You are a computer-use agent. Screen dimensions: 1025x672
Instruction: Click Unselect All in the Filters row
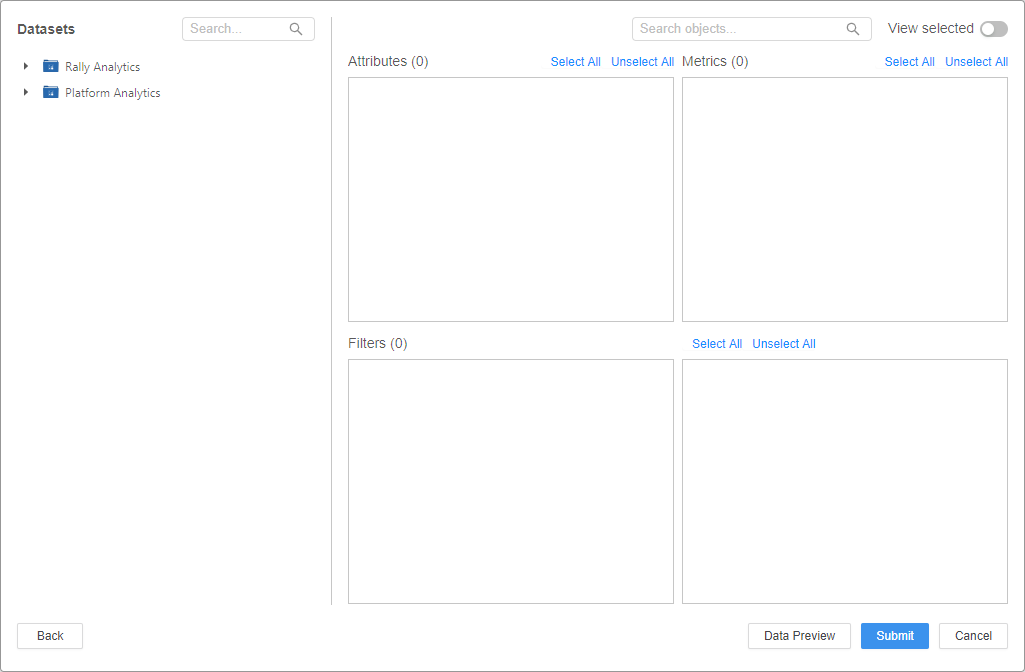click(784, 344)
